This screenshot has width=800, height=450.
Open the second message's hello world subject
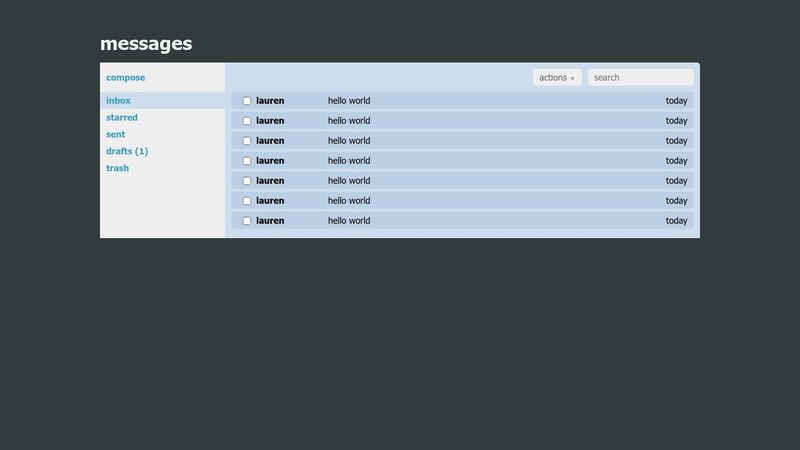click(349, 121)
